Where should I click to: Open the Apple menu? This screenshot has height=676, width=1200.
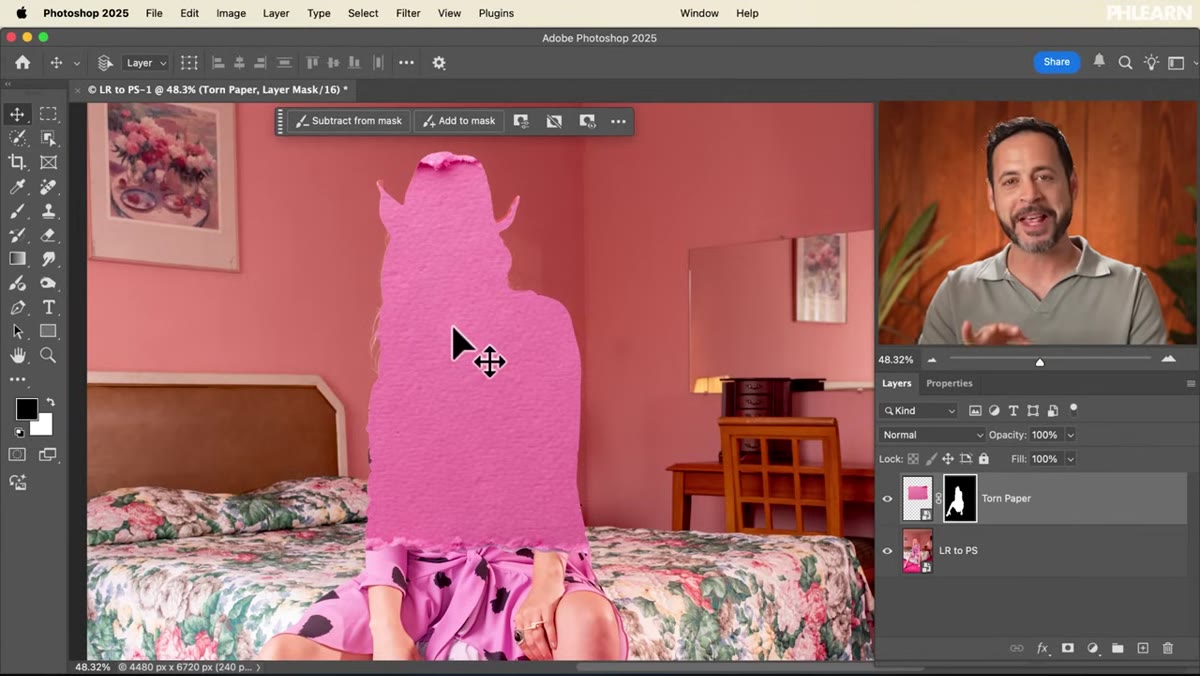(x=21, y=13)
